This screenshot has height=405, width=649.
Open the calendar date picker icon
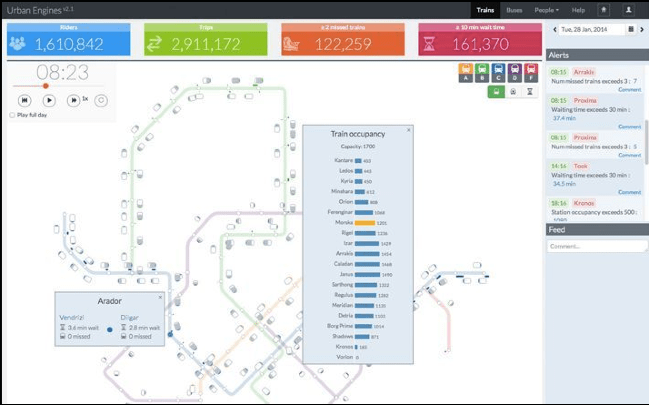point(631,29)
